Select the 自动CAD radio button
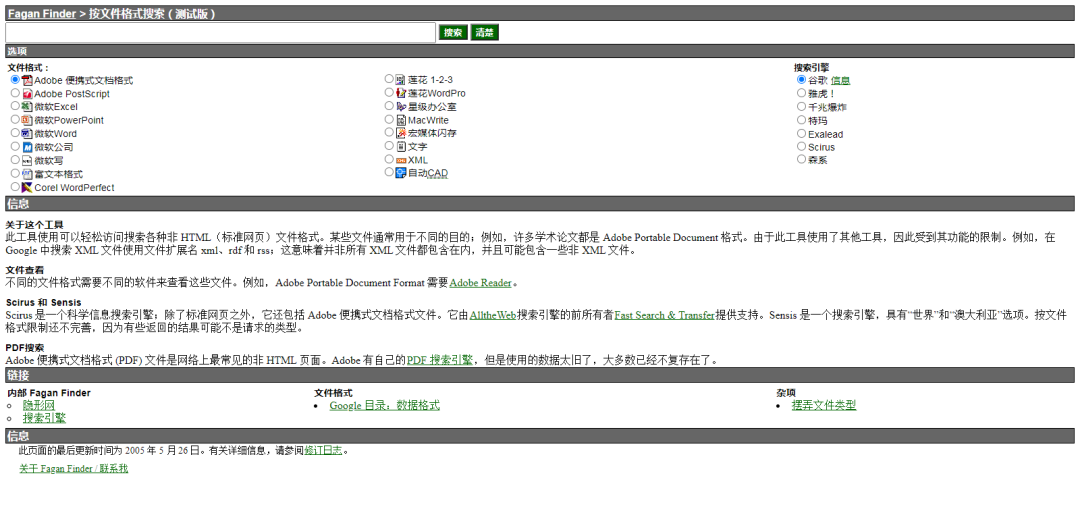Viewport: 1080px width, 511px height. click(389, 172)
